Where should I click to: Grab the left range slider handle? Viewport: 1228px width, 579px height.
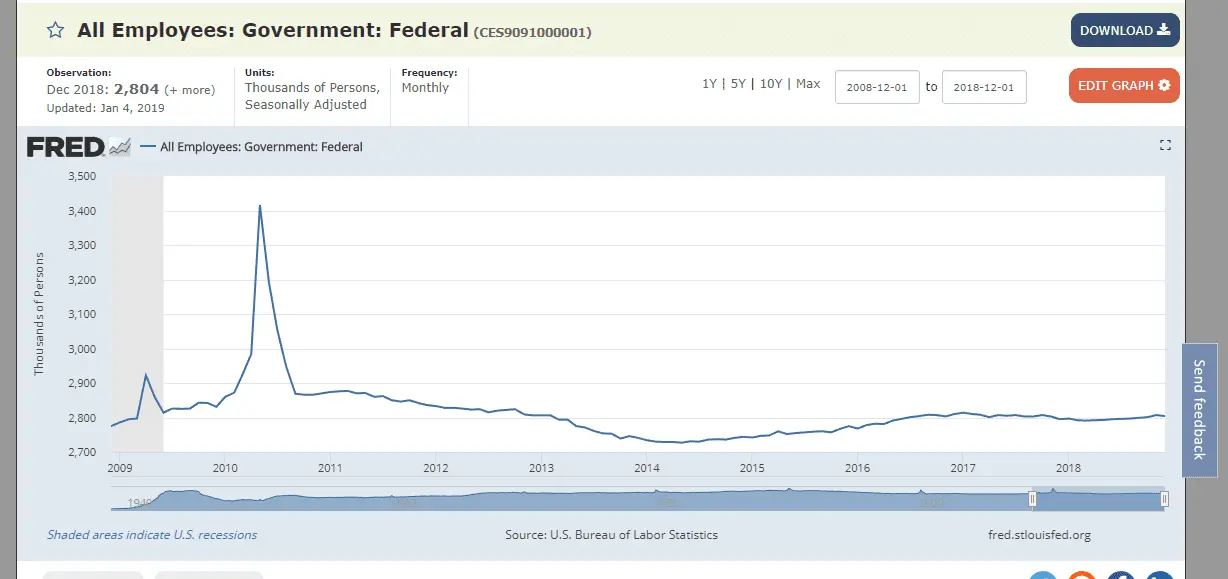click(1033, 499)
